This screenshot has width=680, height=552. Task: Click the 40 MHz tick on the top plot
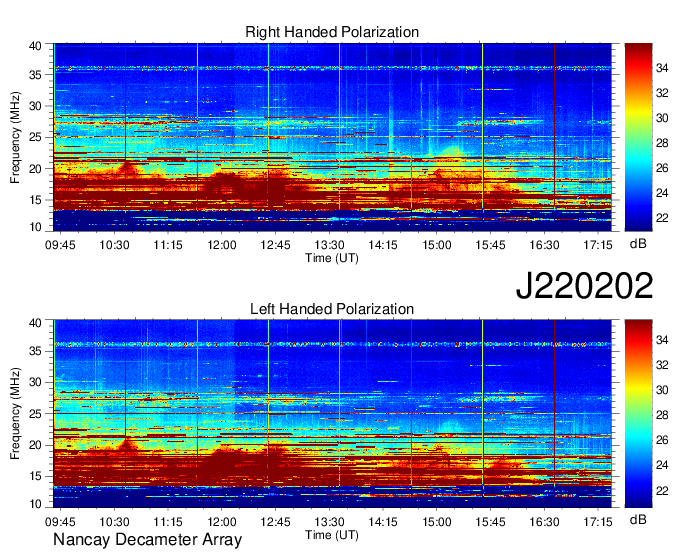coord(36,46)
